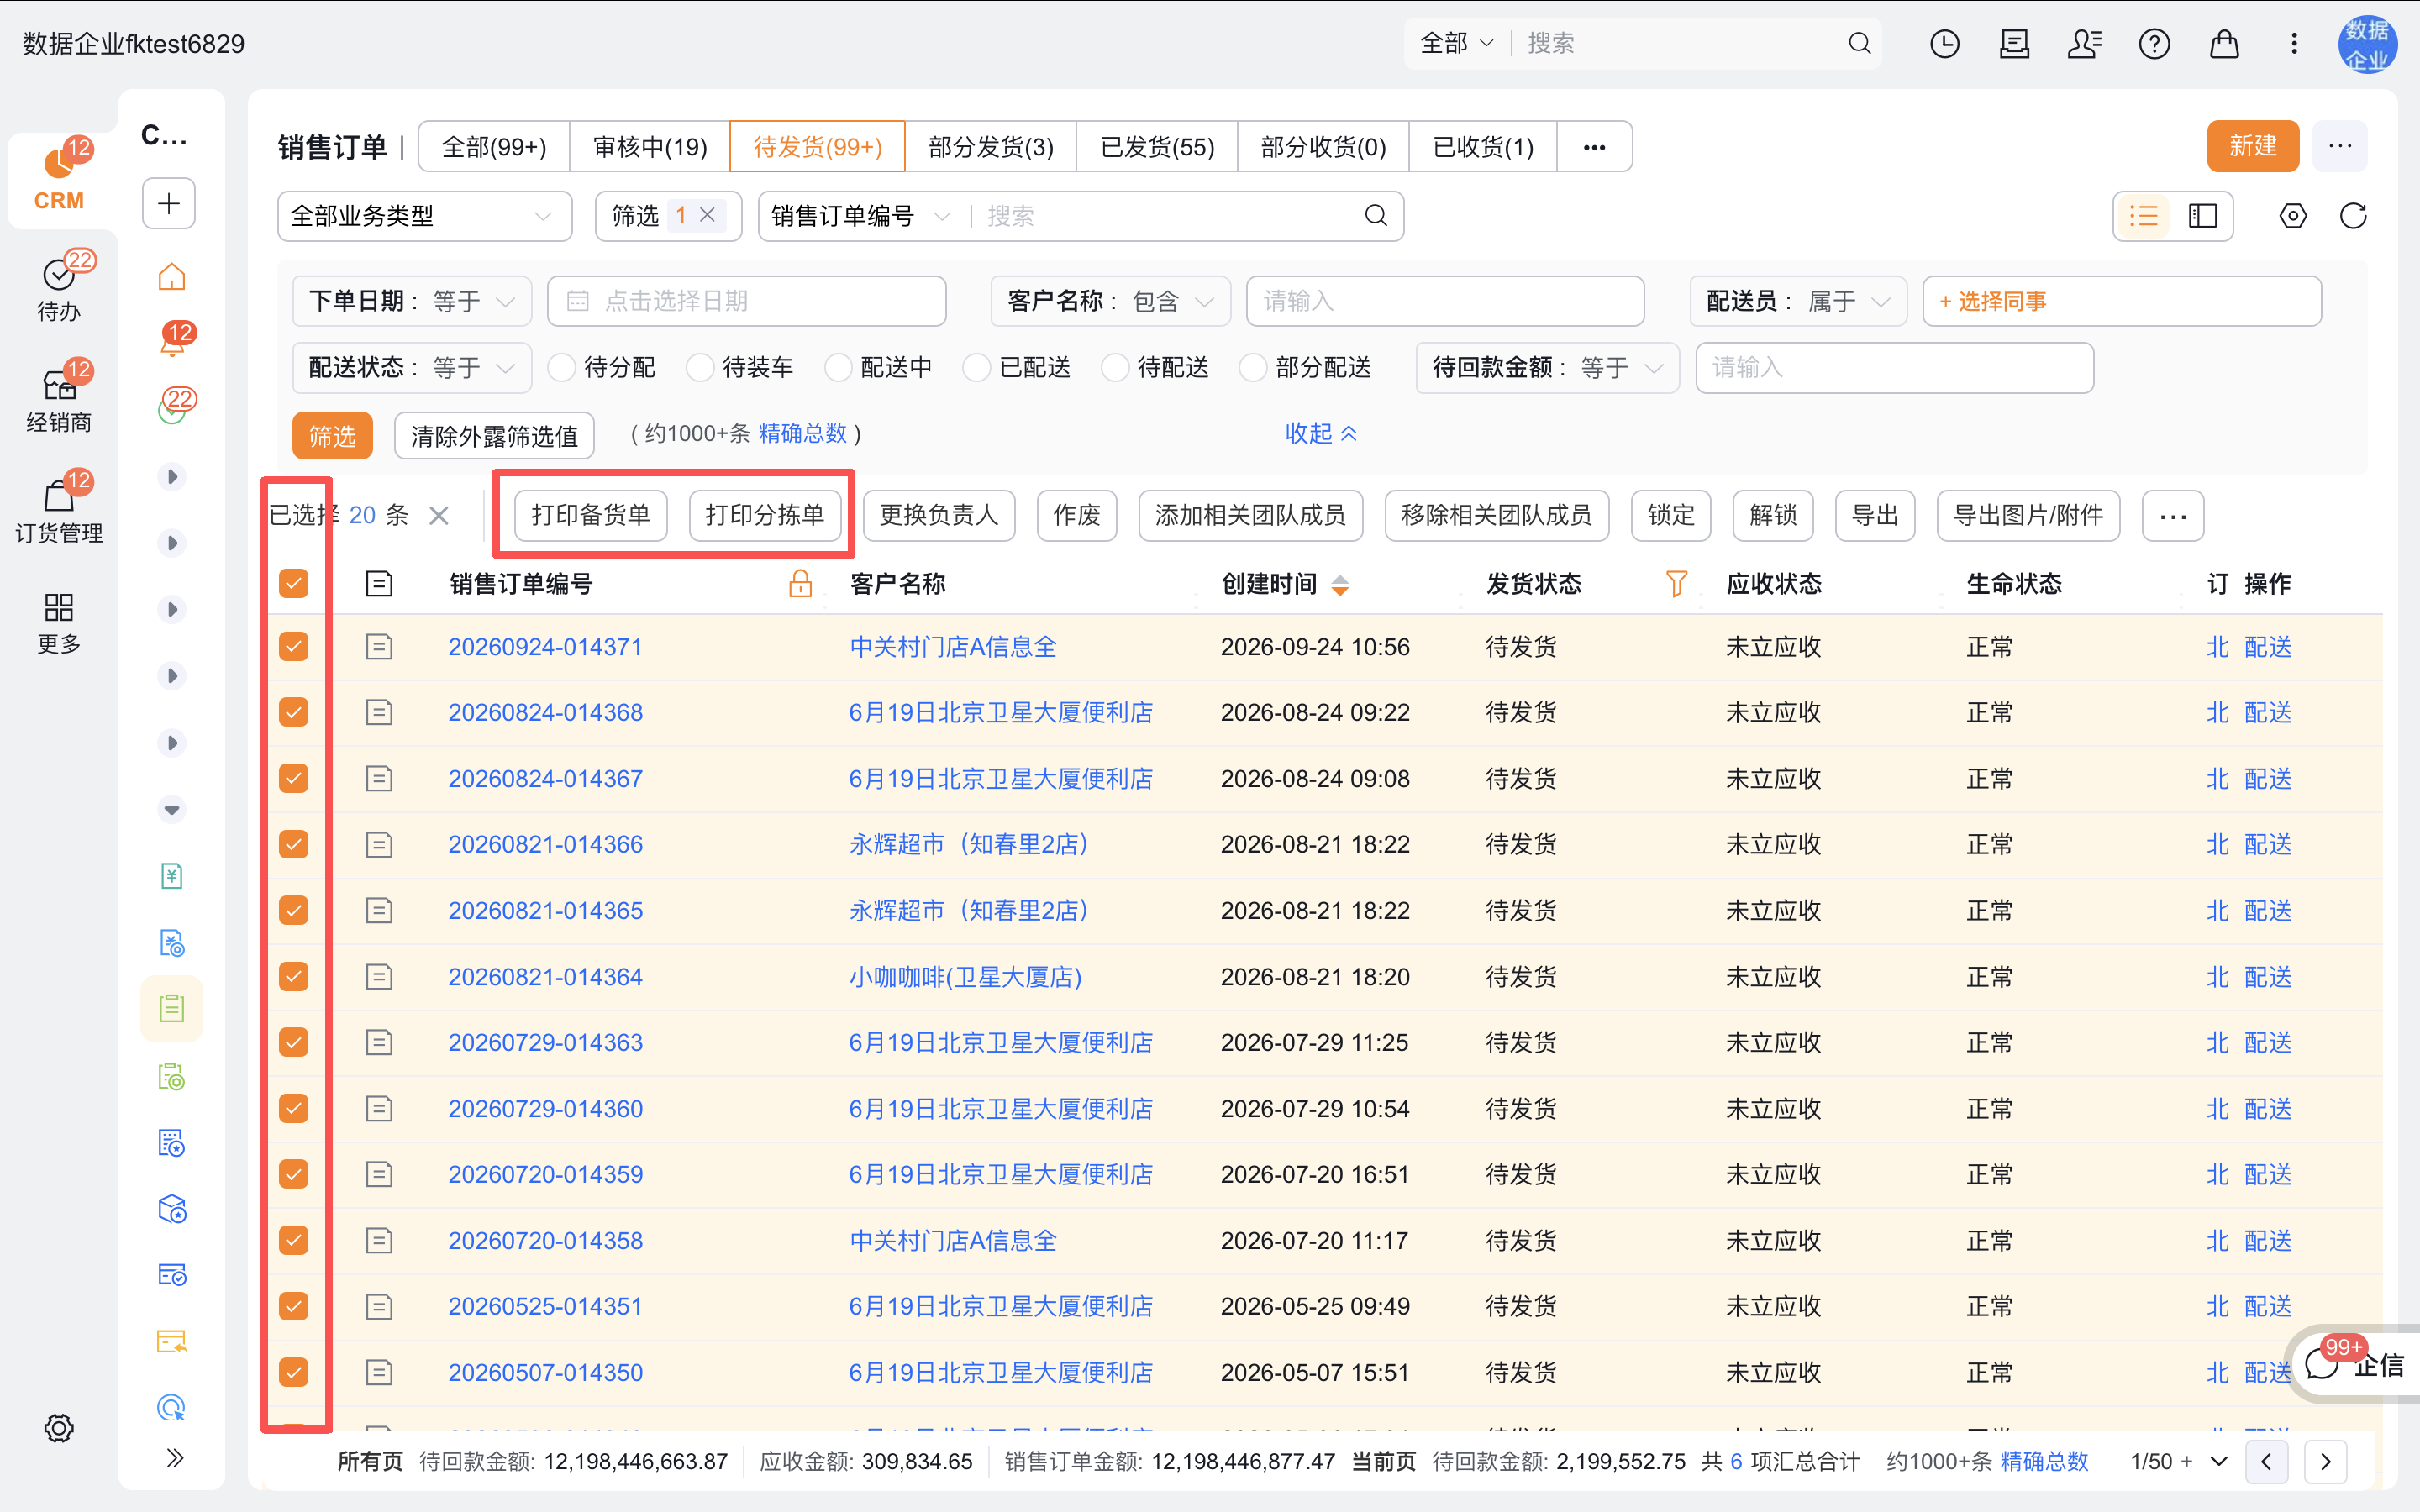Select the 部分配送 delivery status radio
The width and height of the screenshot is (2420, 1512).
[1253, 367]
